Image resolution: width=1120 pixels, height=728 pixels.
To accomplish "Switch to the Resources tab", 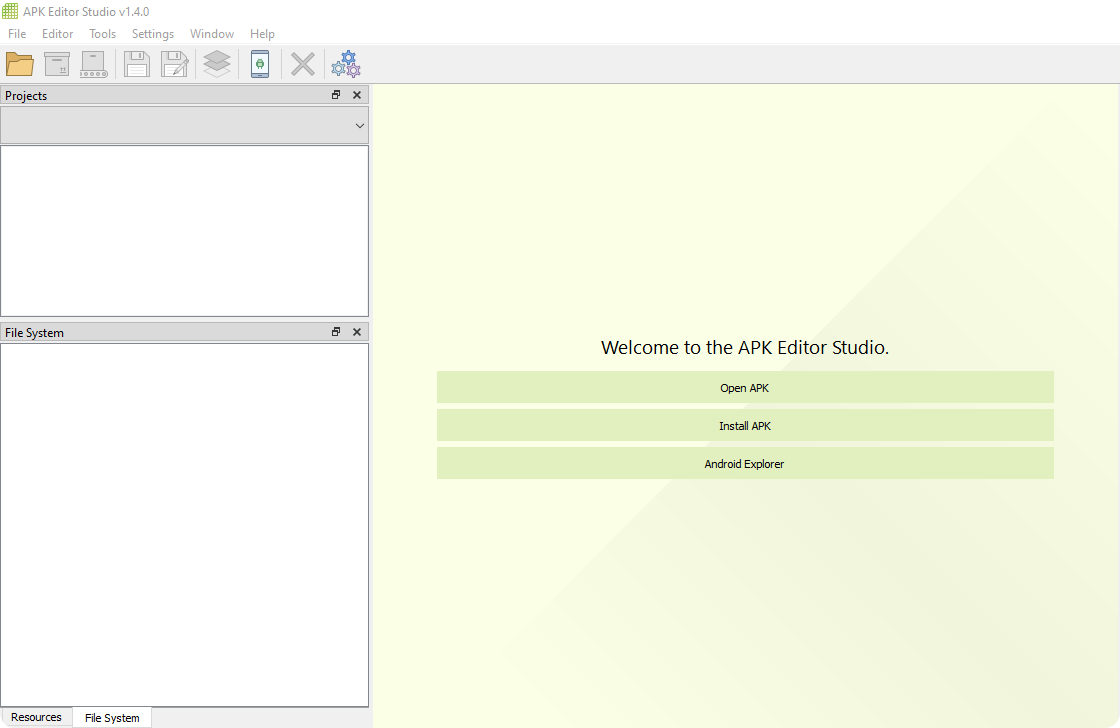I will pyautogui.click(x=36, y=717).
